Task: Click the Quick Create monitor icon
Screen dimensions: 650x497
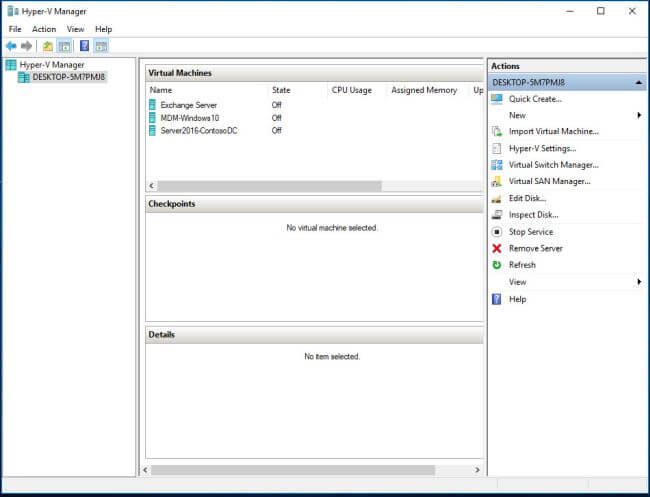Action: click(497, 99)
